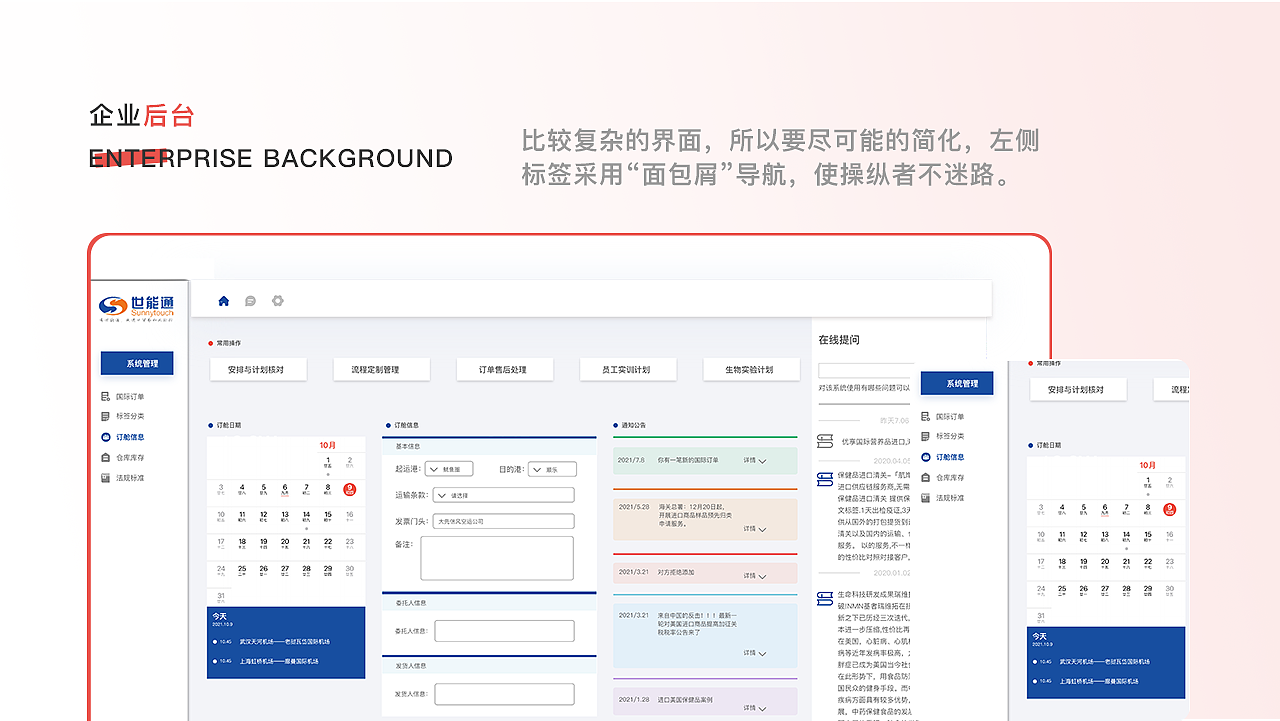Image resolution: width=1280 pixels, height=721 pixels.
Task: Select date 6 in right panel calendar
Action: point(1105,510)
